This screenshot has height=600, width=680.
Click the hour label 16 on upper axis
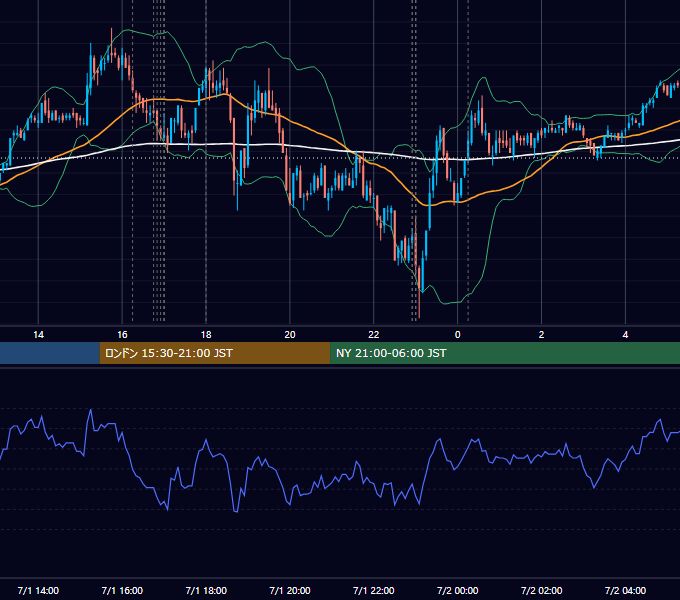click(122, 335)
